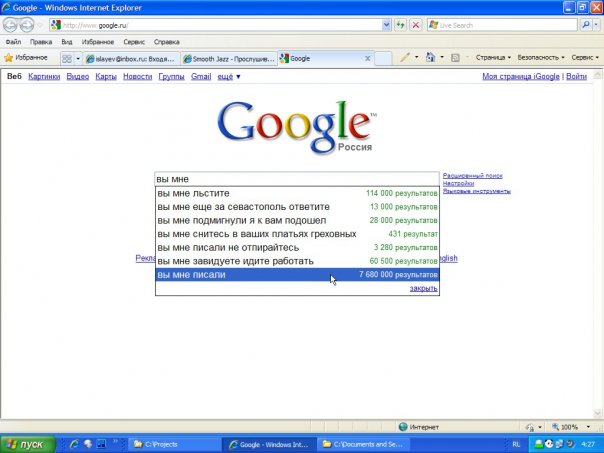Click the закрыть link in suggestions
This screenshot has height=453, width=604.
coord(423,288)
